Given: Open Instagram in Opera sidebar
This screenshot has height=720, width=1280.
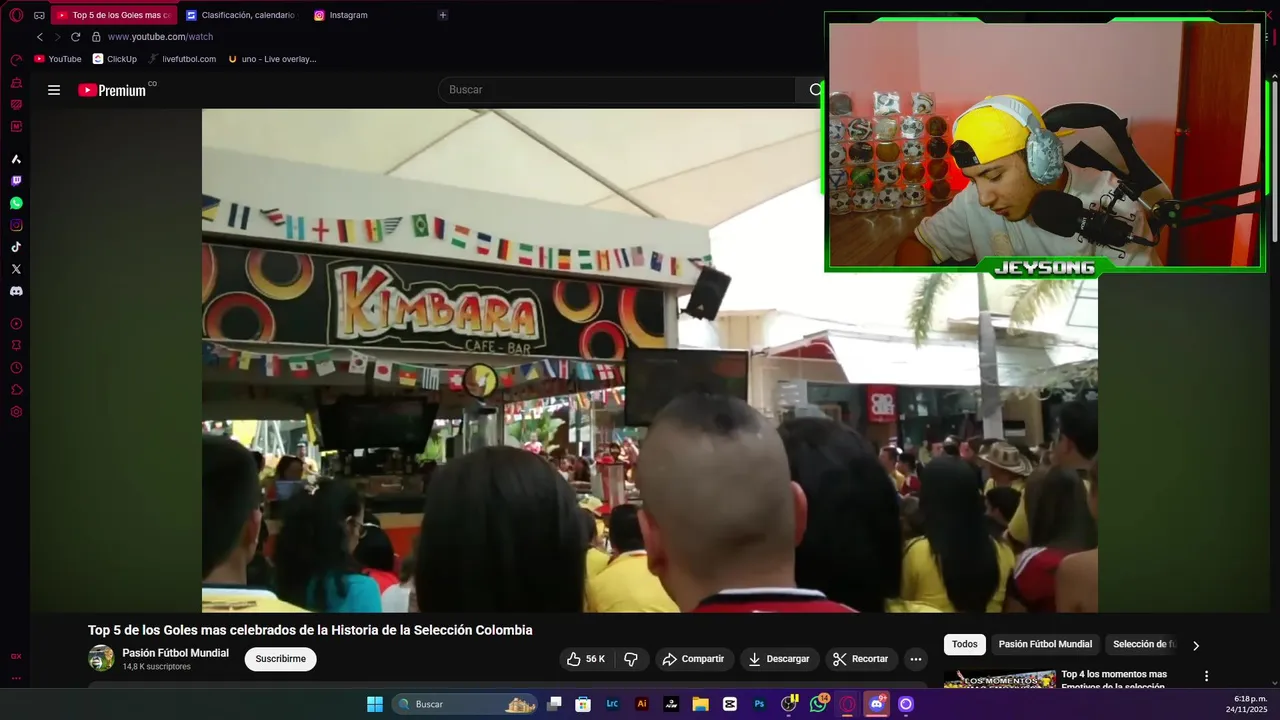Looking at the screenshot, I should [x=16, y=225].
